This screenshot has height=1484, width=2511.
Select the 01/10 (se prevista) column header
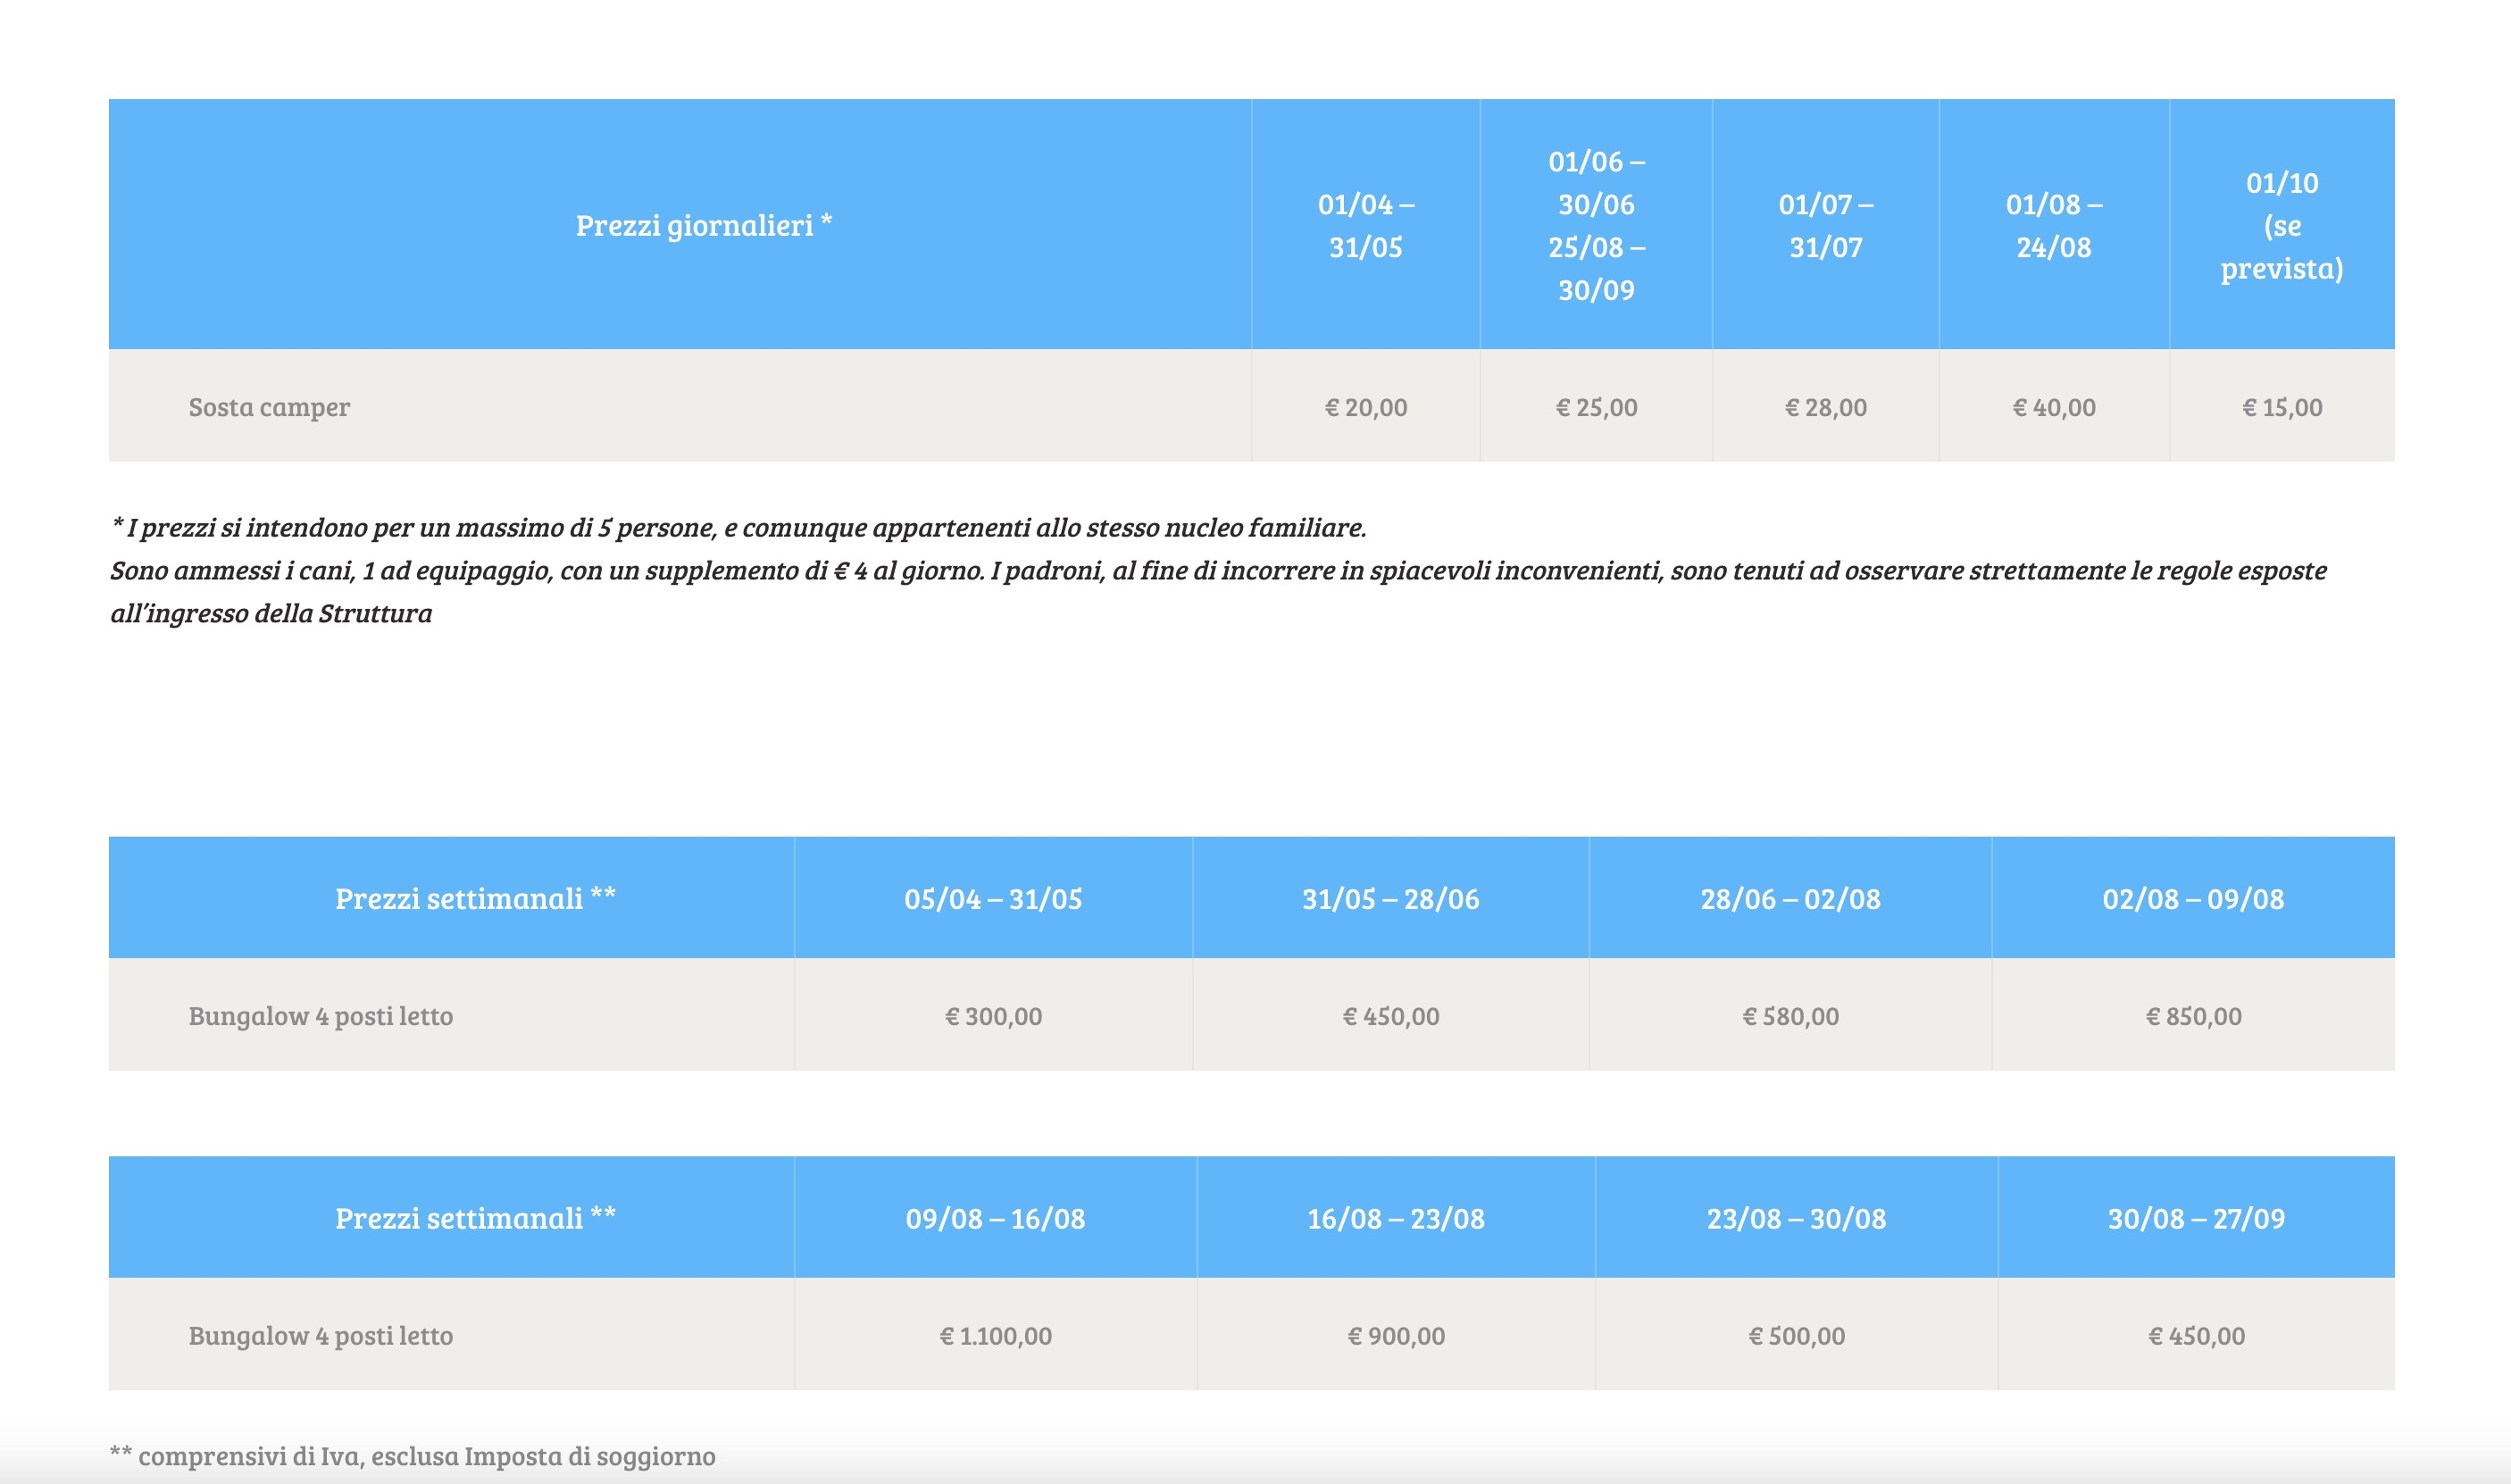pyautogui.click(x=2281, y=225)
